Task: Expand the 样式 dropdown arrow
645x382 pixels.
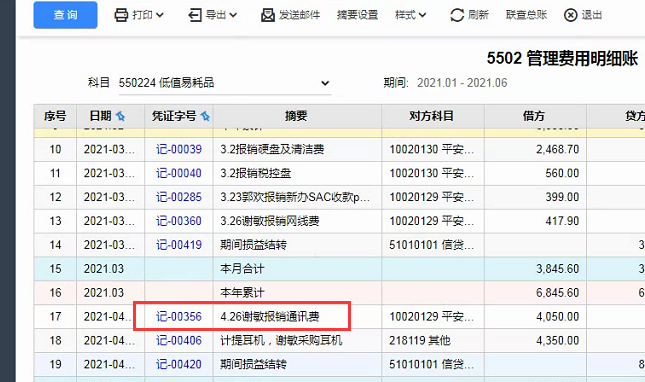Action: [x=422, y=15]
